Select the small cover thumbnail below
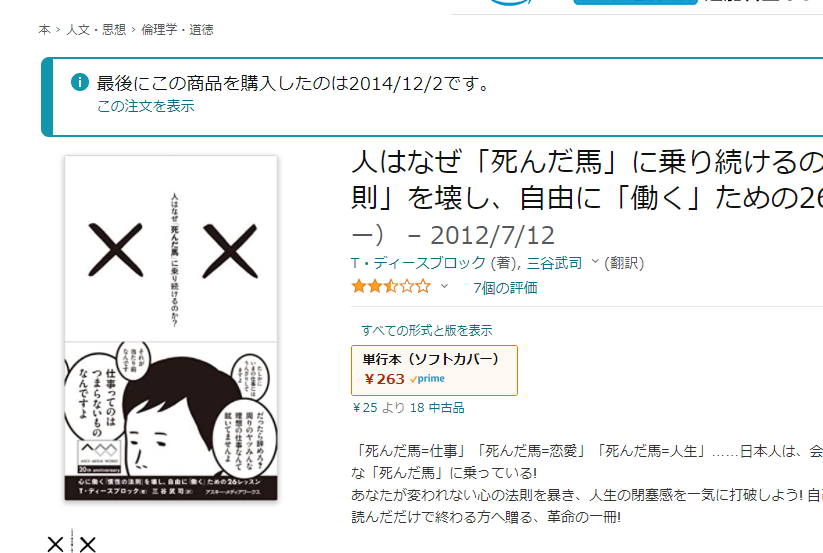This screenshot has width=823, height=553. pos(71,543)
